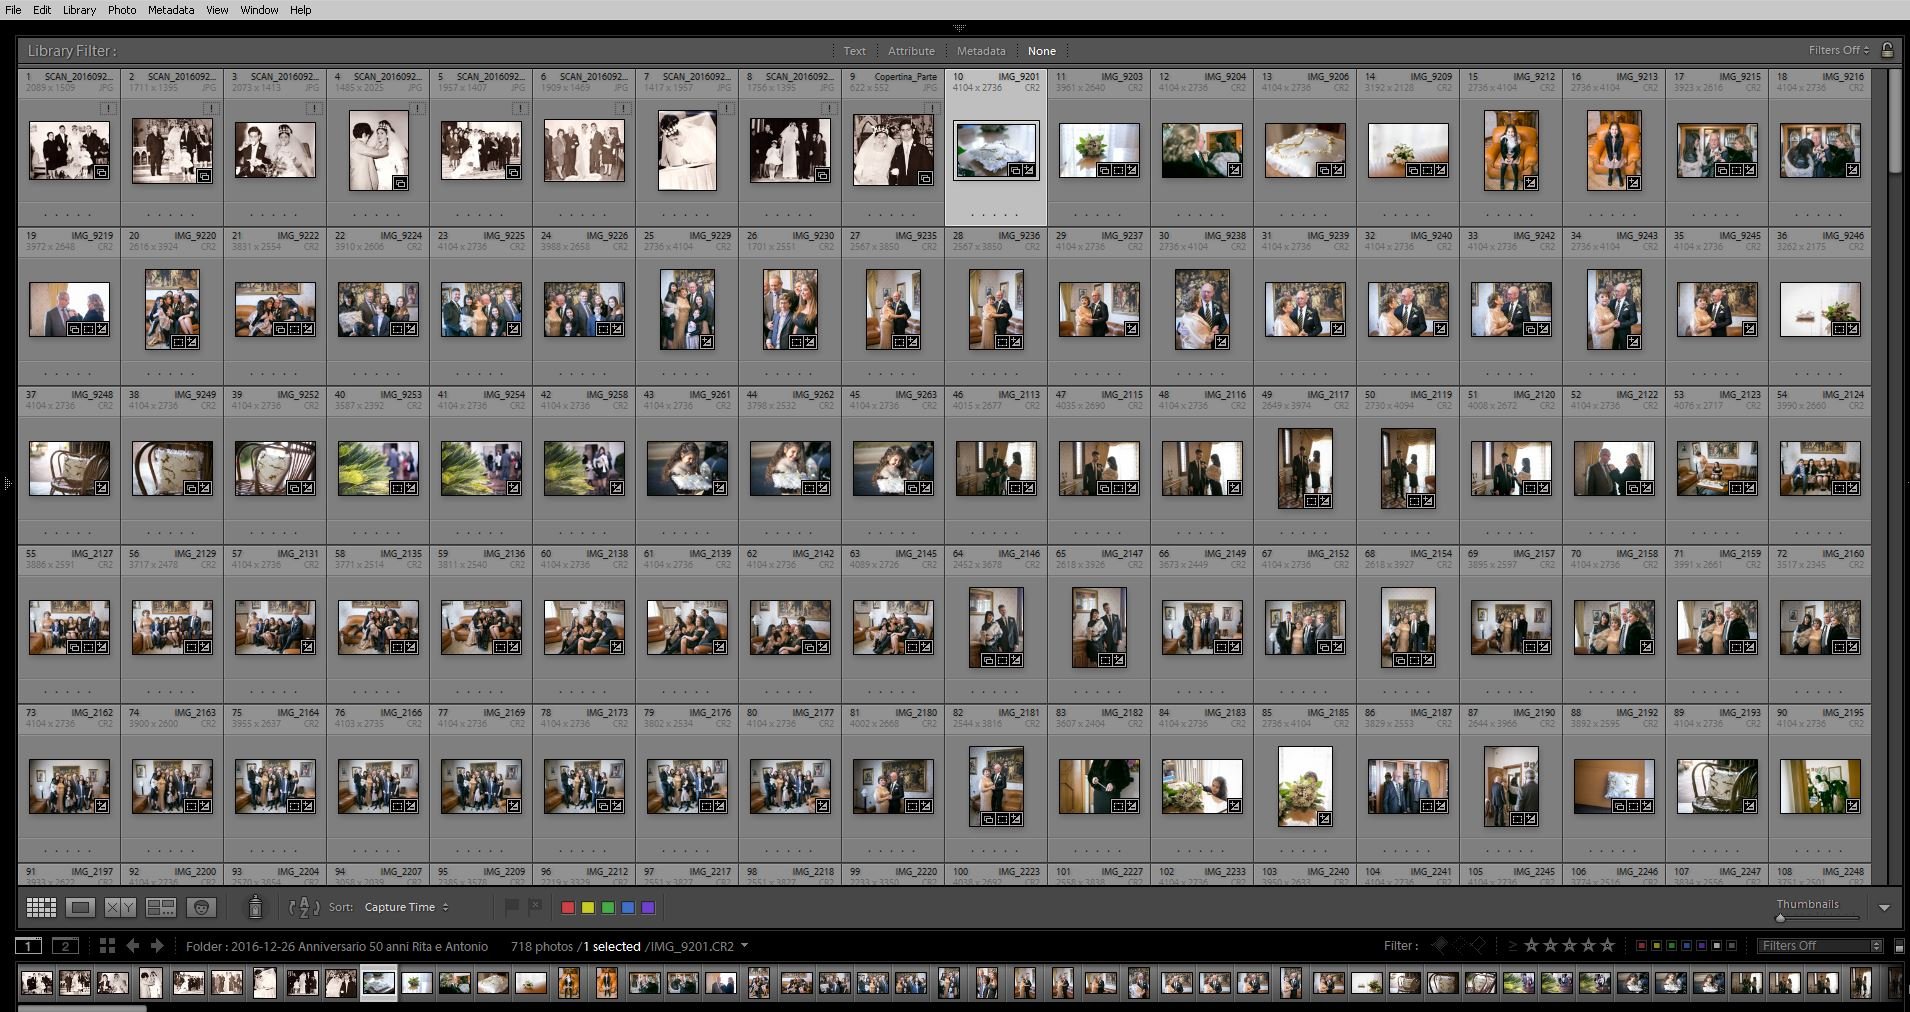Reverse sort direction with the A-Z icon
Viewport: 1910px width, 1012px height.
click(x=304, y=907)
